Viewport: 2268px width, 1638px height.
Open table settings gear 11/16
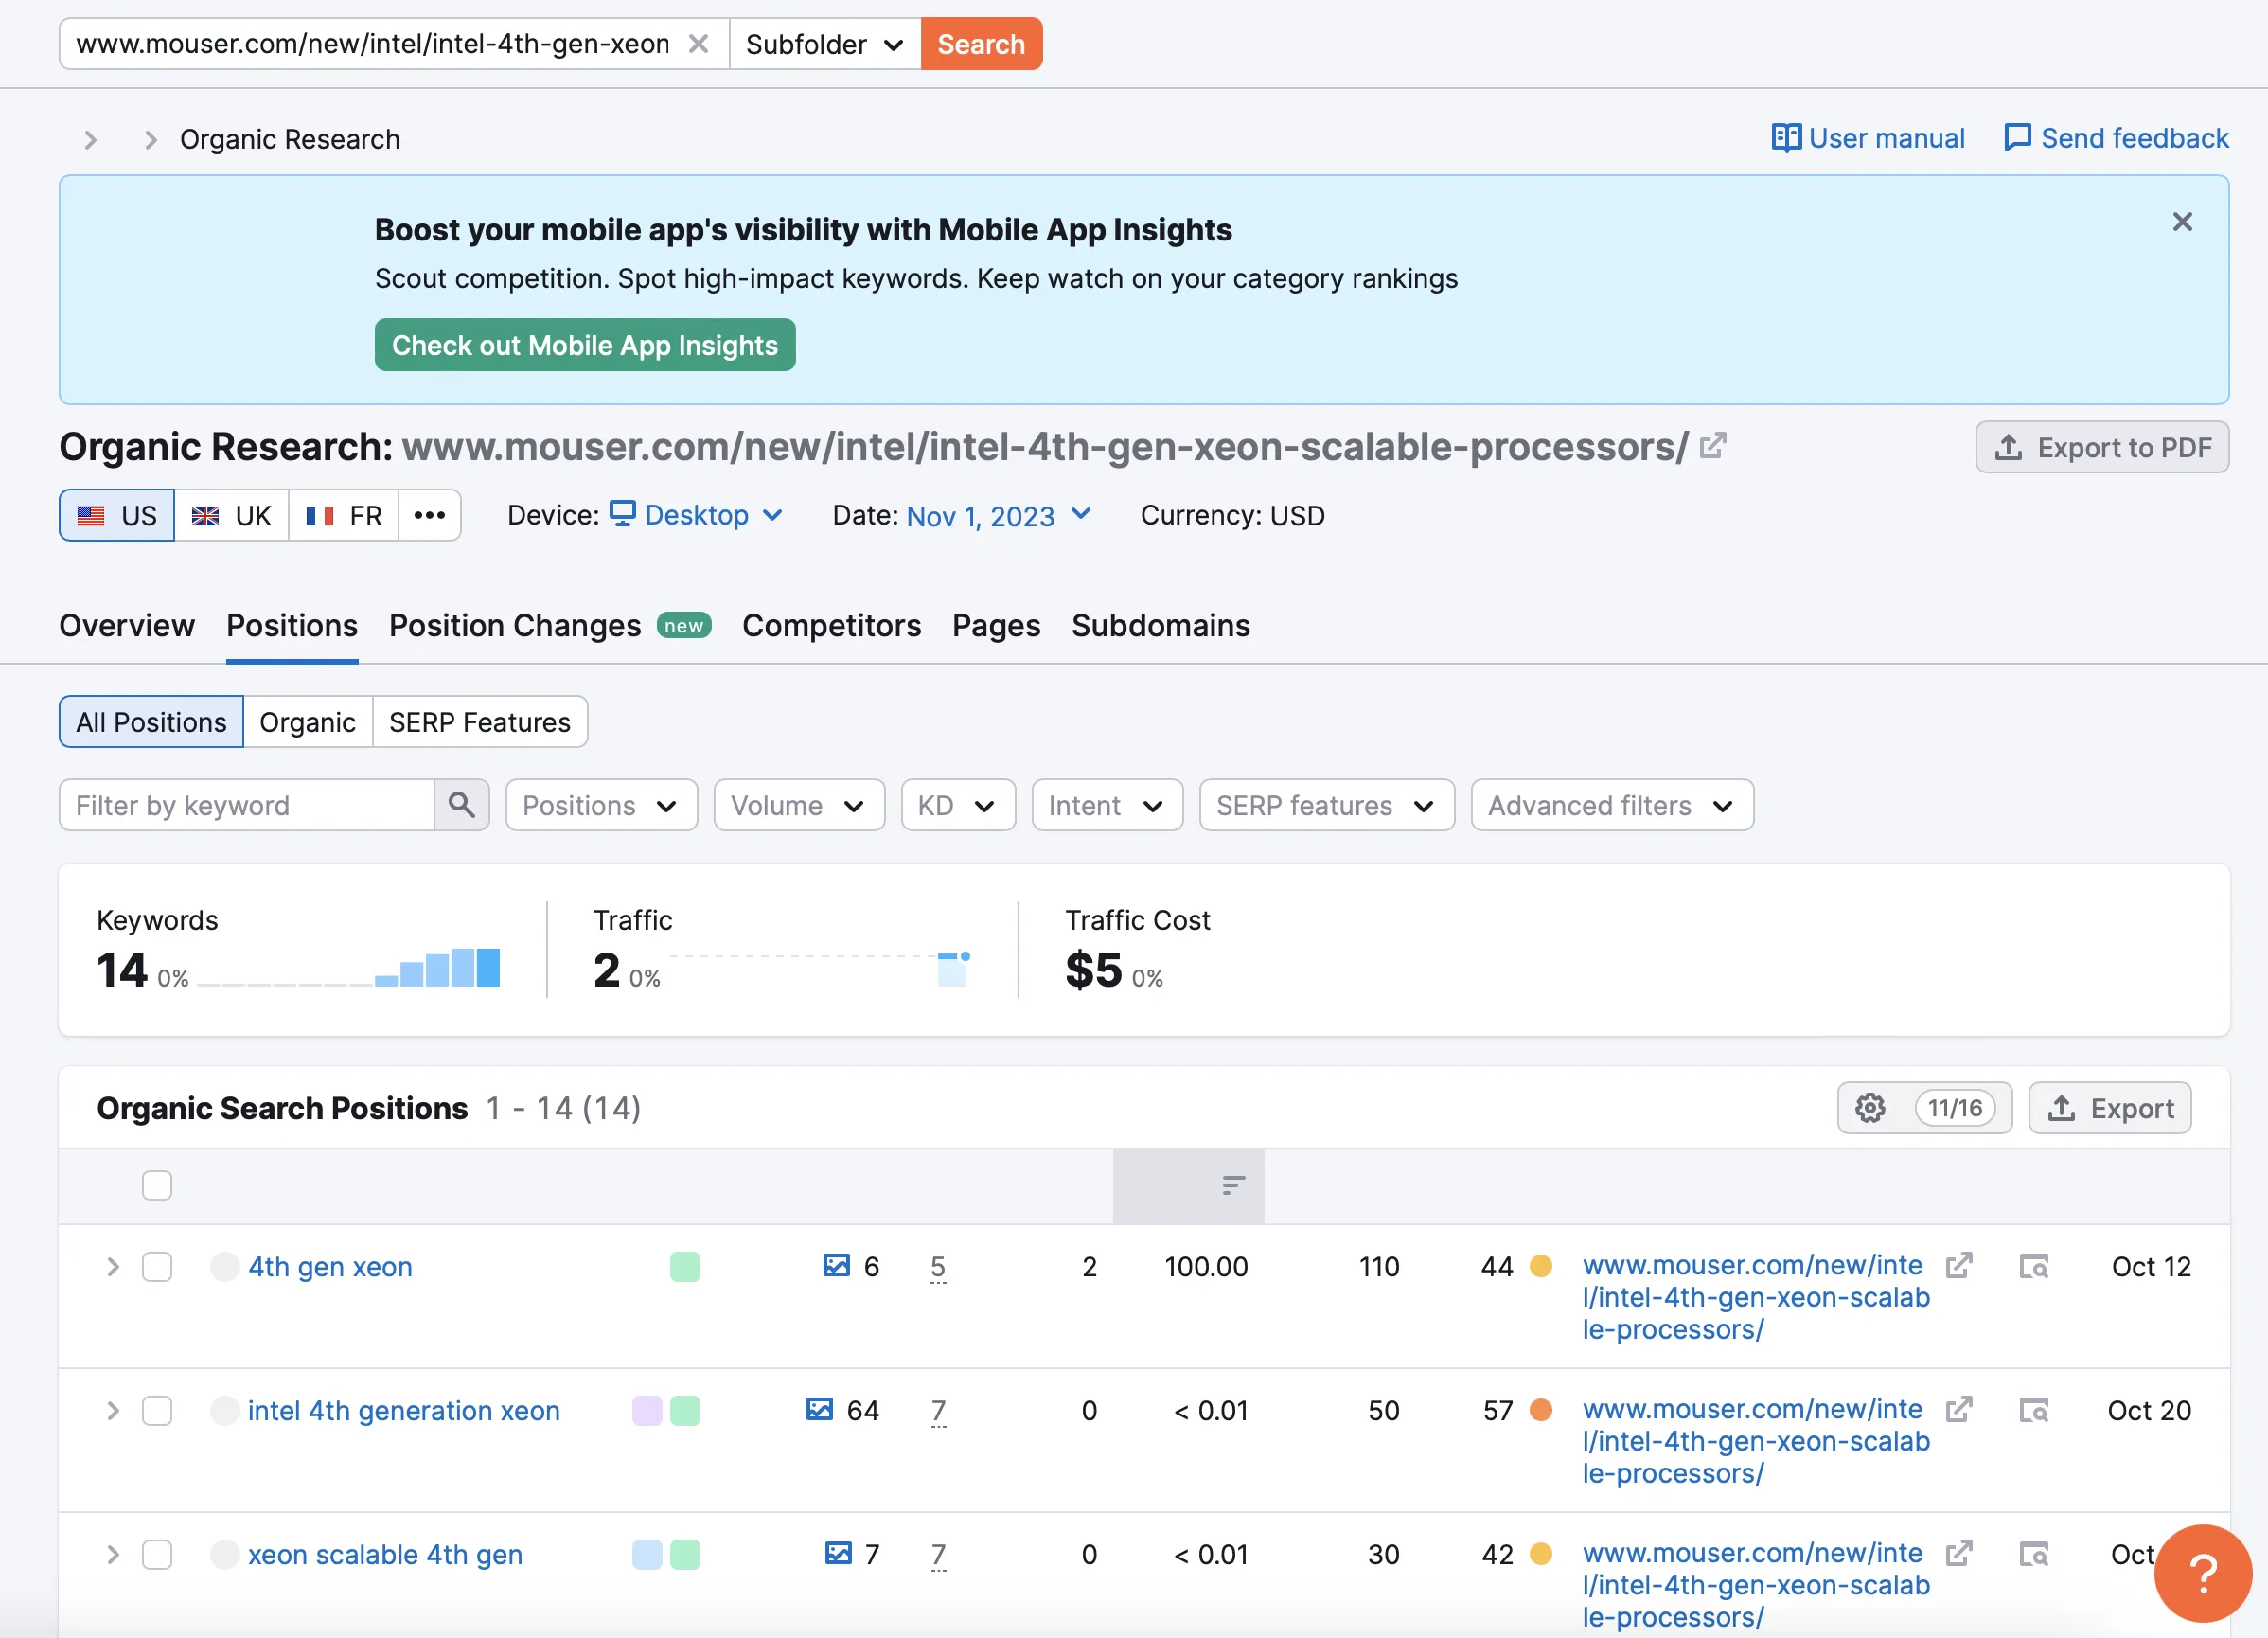[x=1924, y=1108]
